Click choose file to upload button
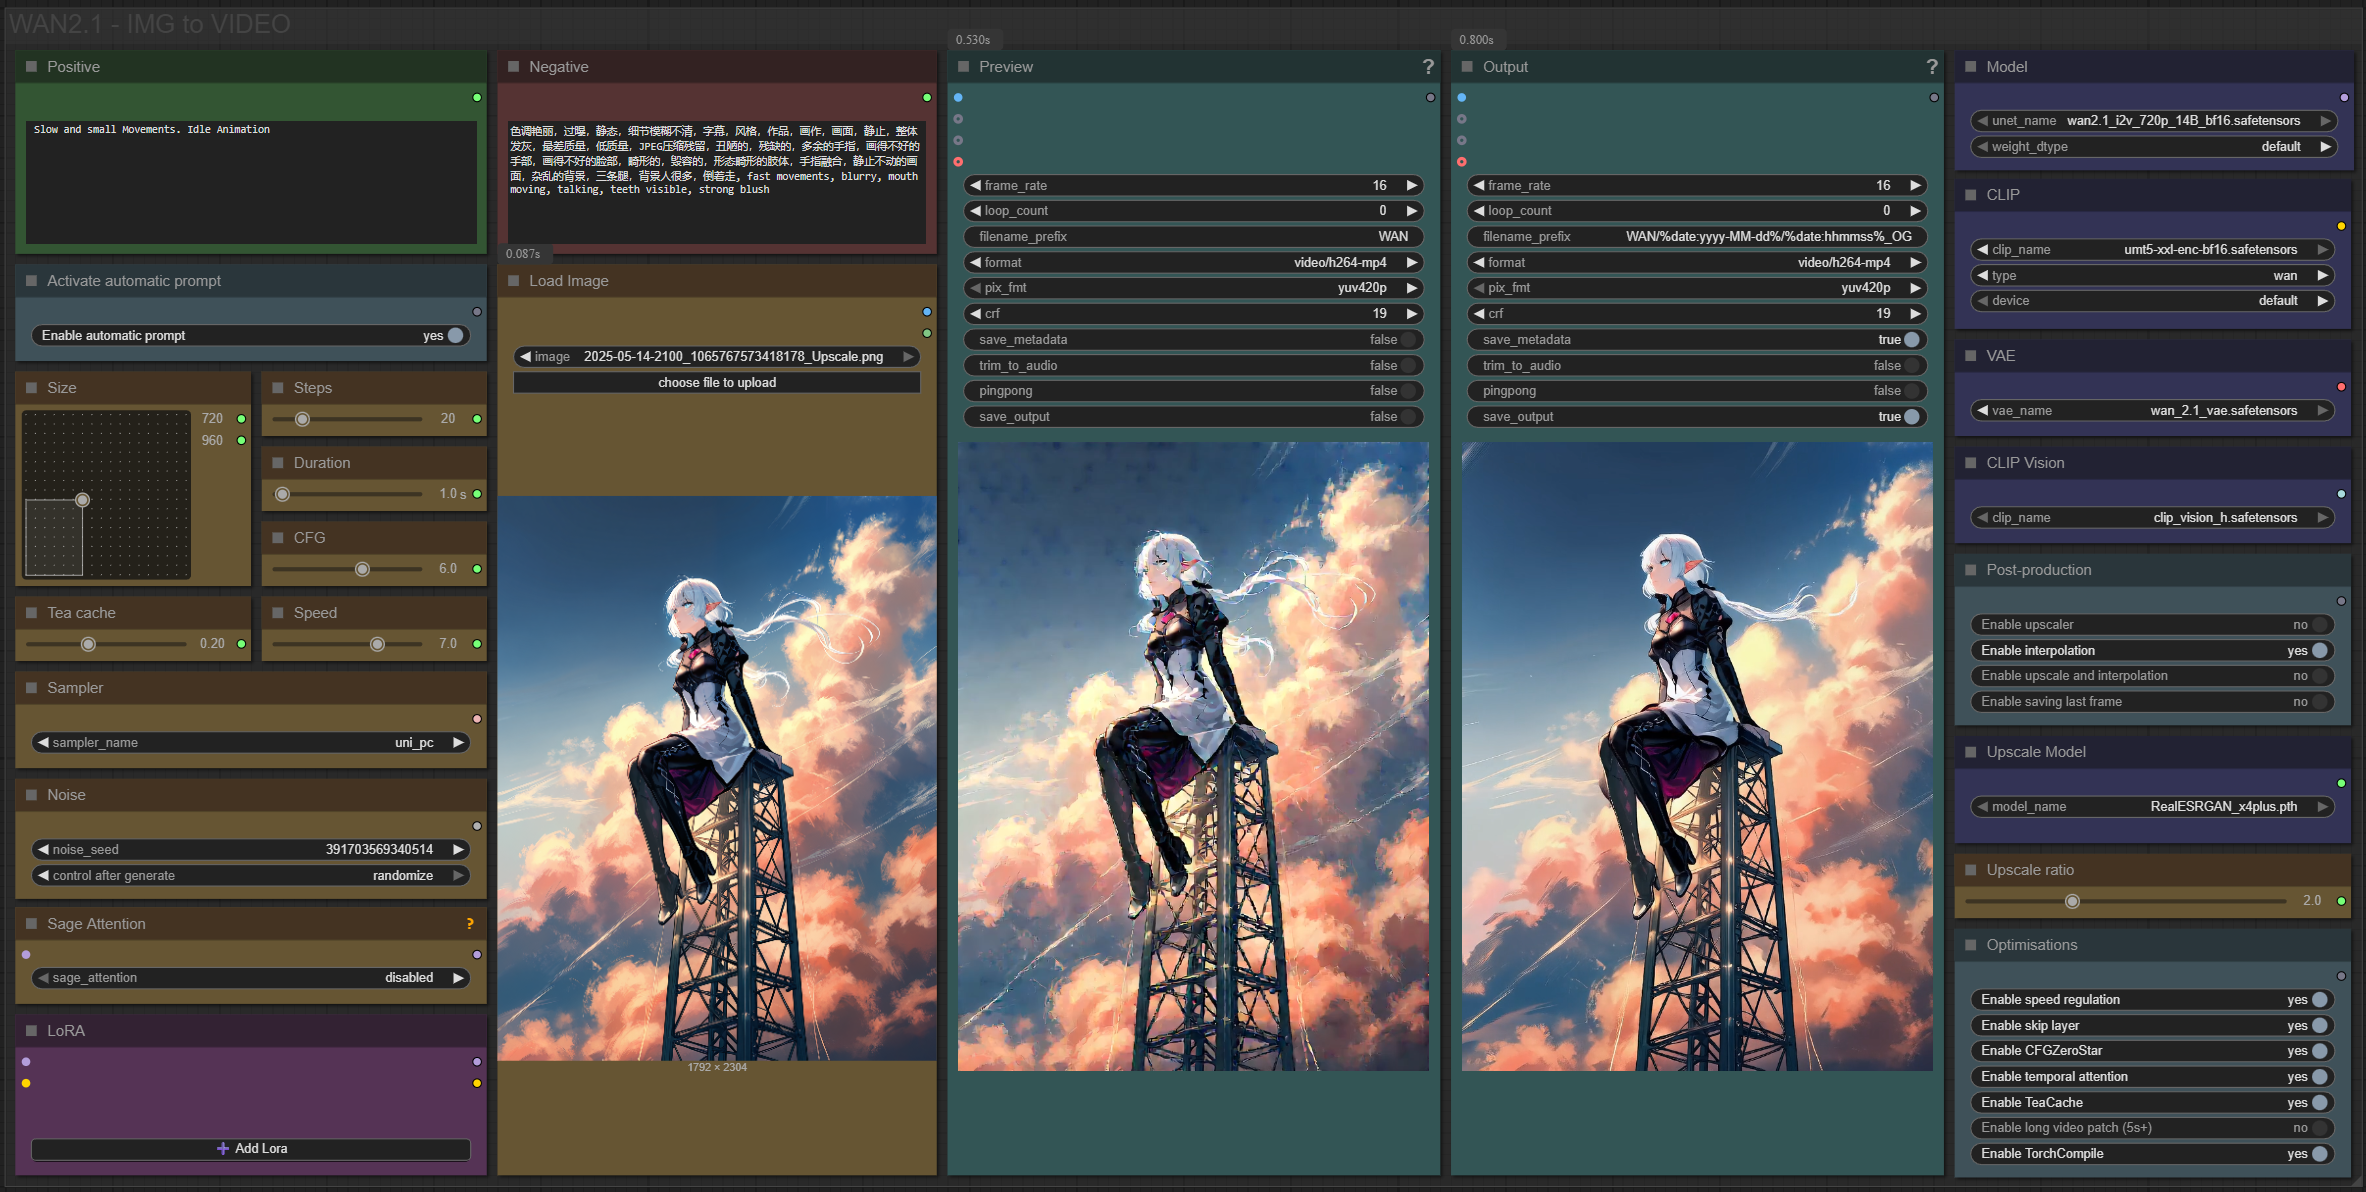Image resolution: width=2366 pixels, height=1192 pixels. 716,383
